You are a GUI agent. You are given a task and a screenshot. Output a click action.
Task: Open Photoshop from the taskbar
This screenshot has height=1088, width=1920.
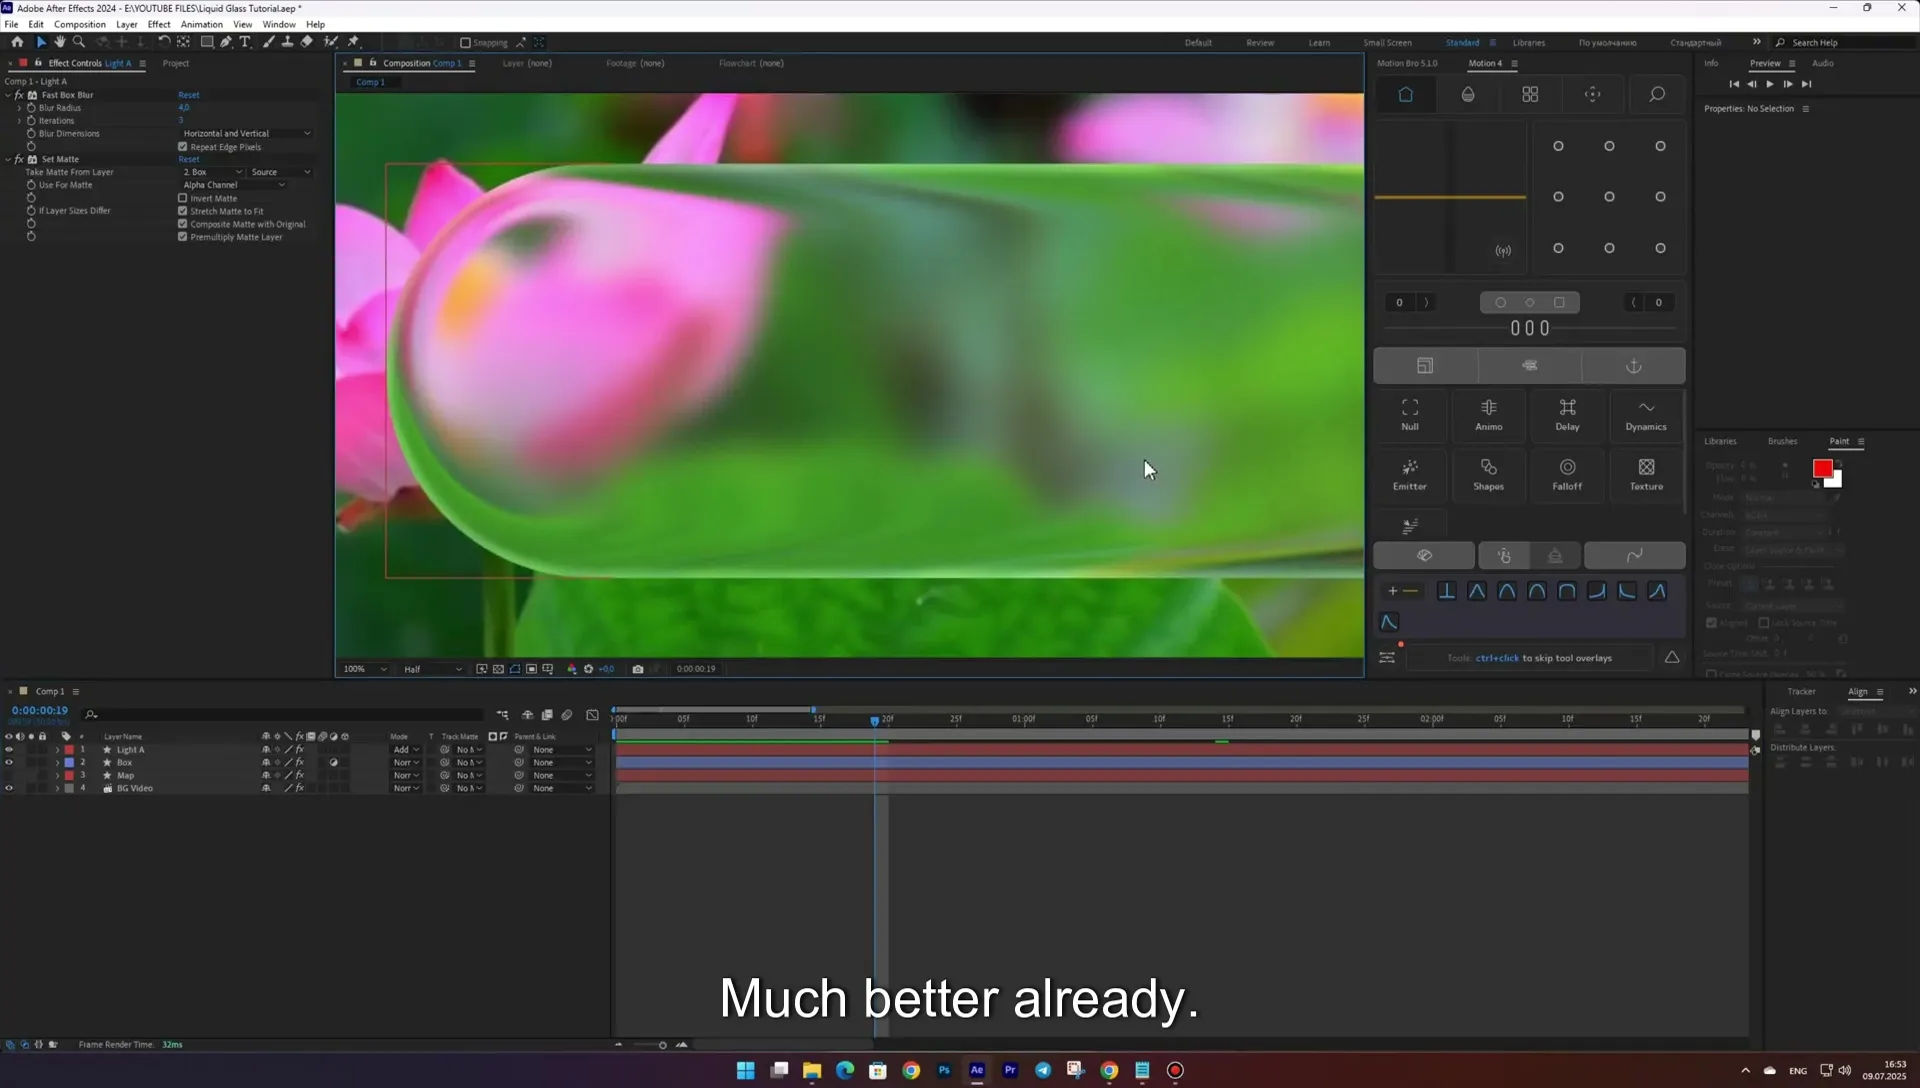coord(944,1070)
